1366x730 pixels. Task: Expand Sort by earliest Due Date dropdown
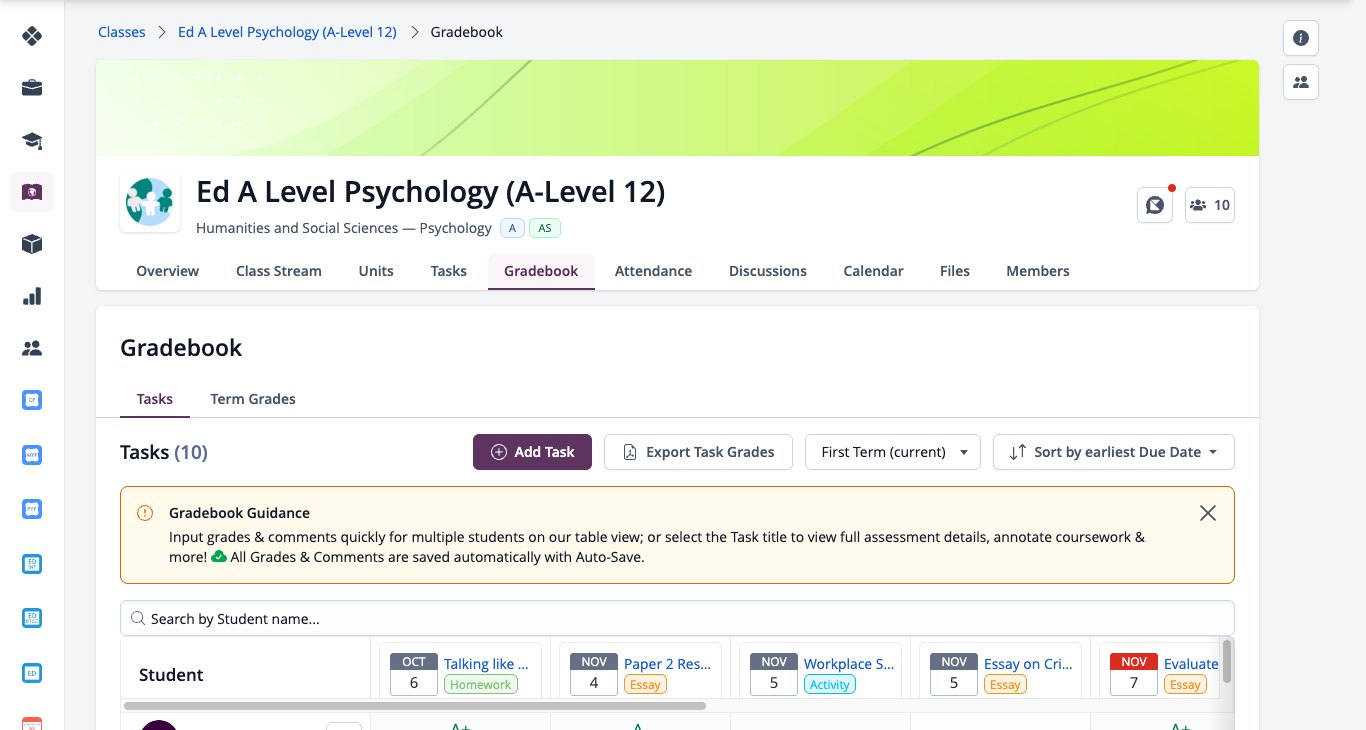tap(1114, 452)
